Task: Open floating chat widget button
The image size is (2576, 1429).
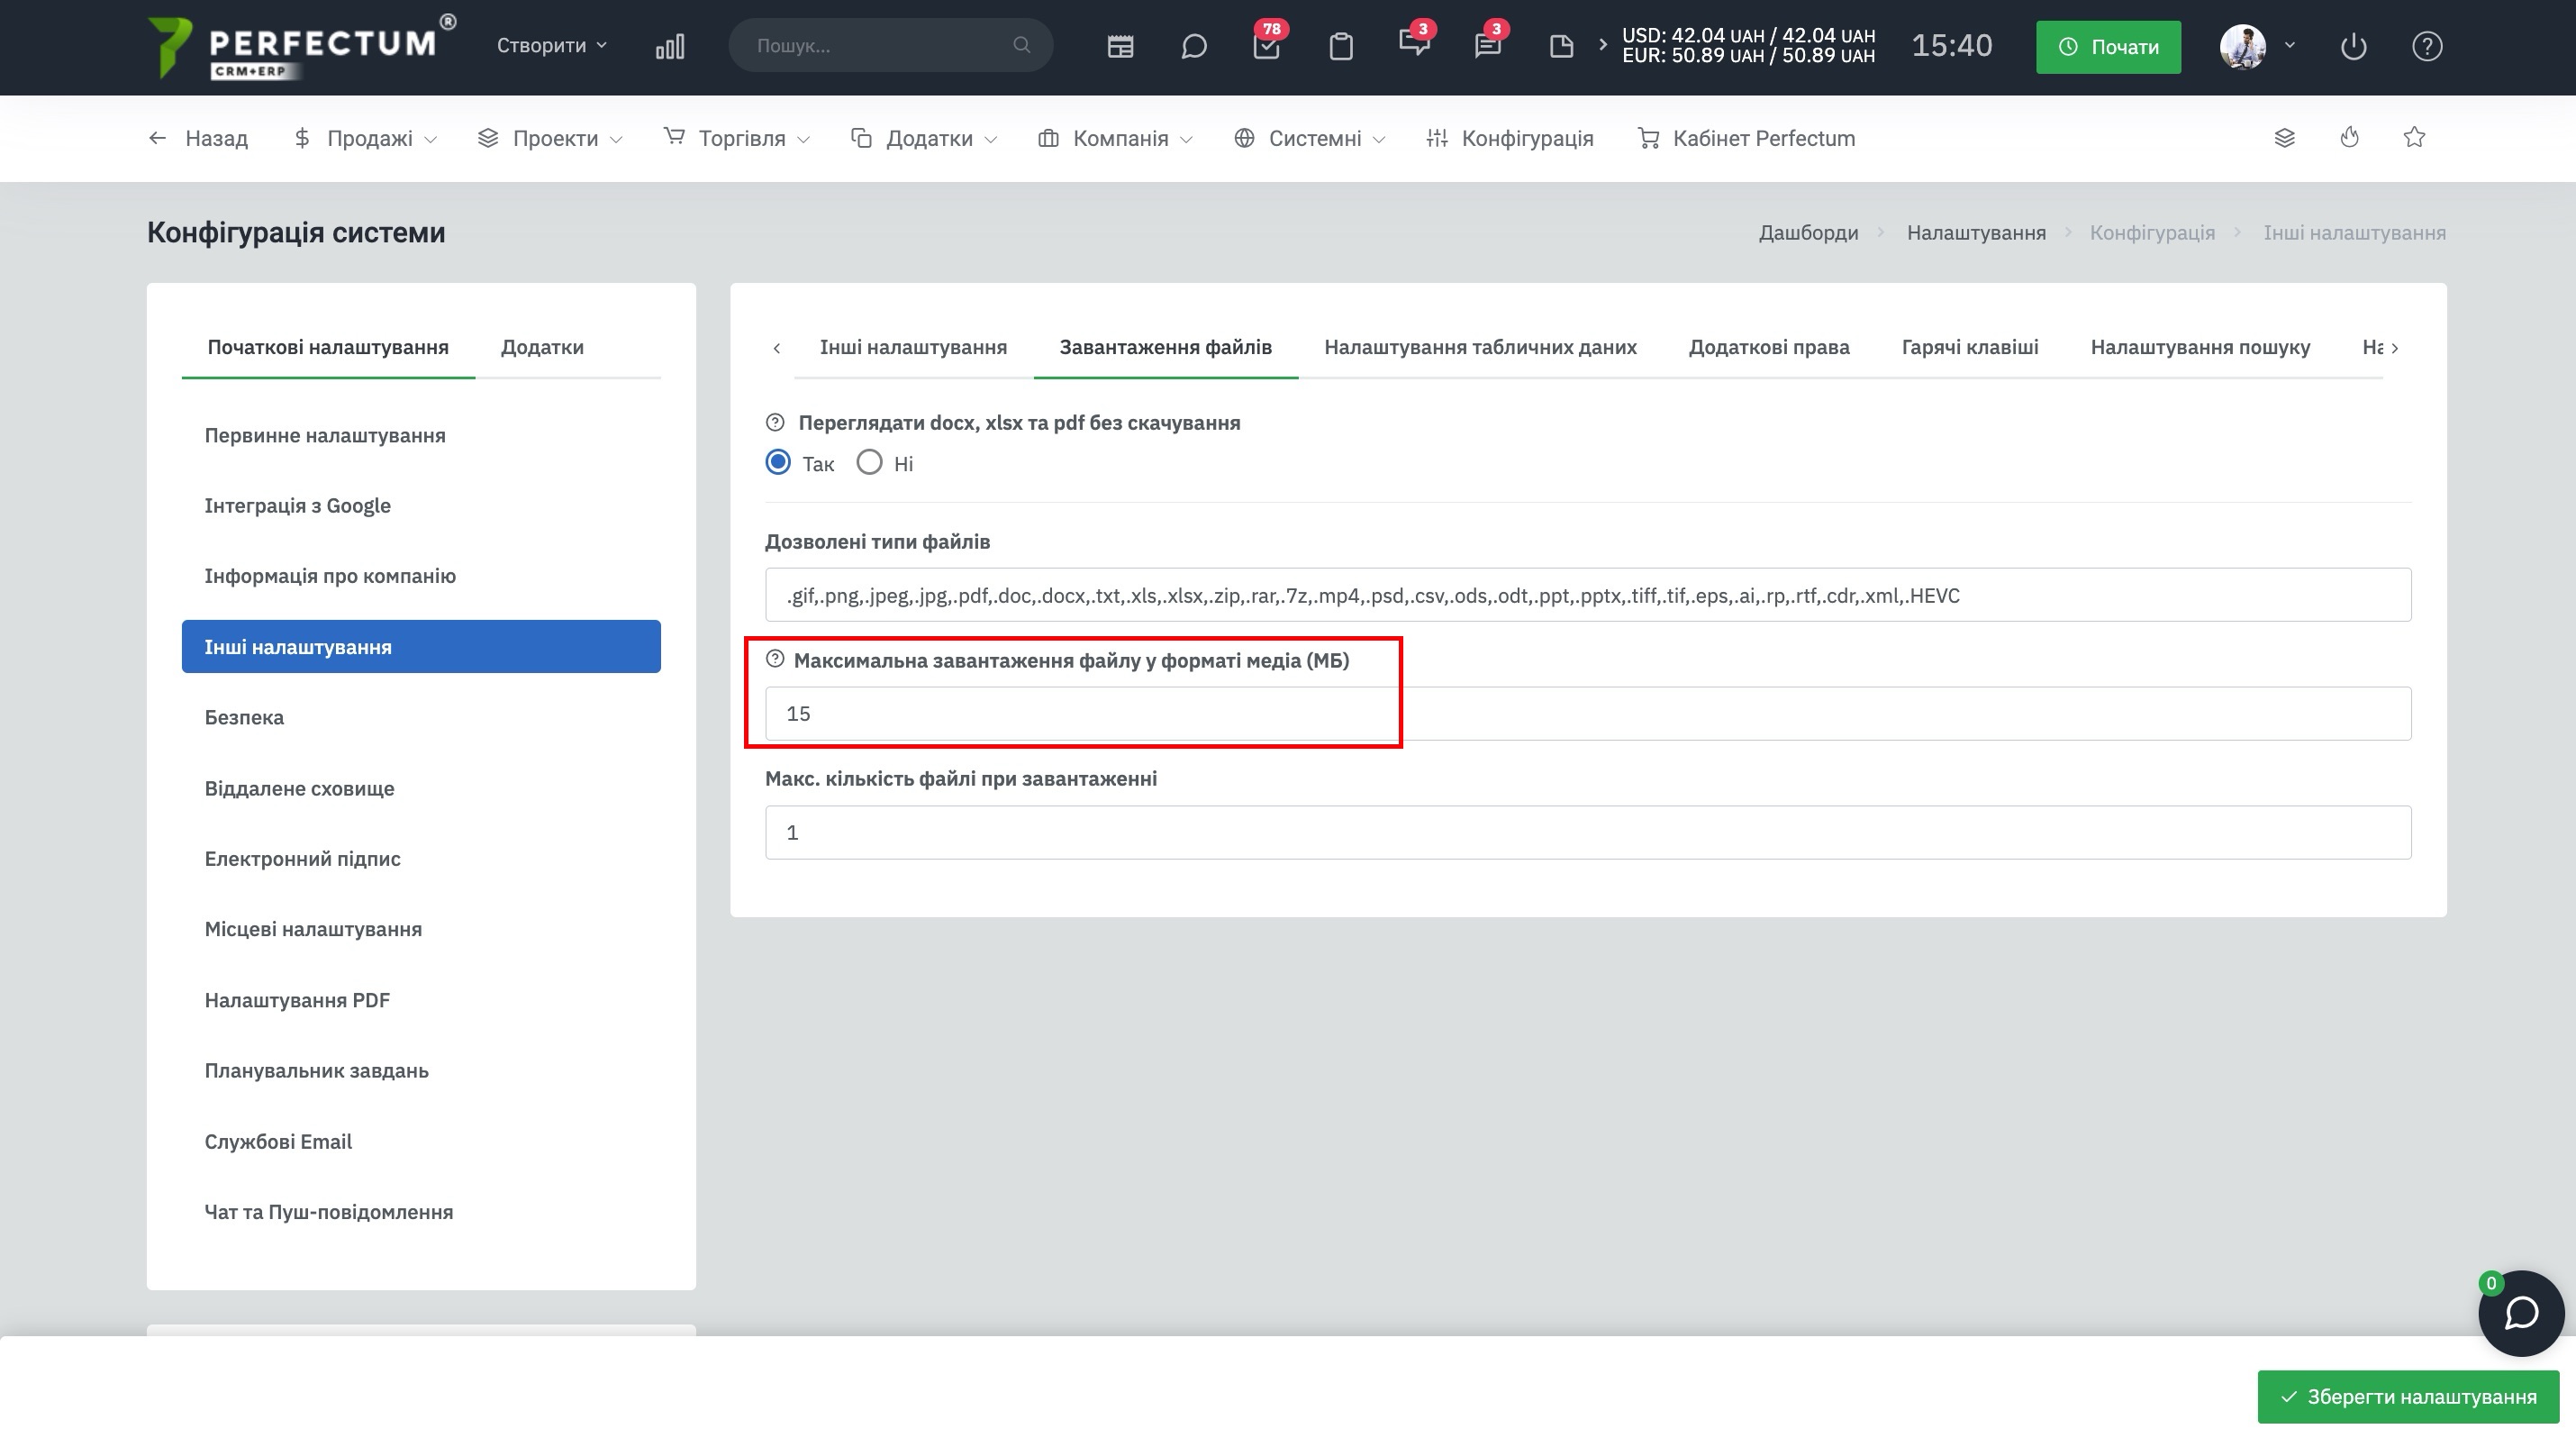Action: [2521, 1313]
